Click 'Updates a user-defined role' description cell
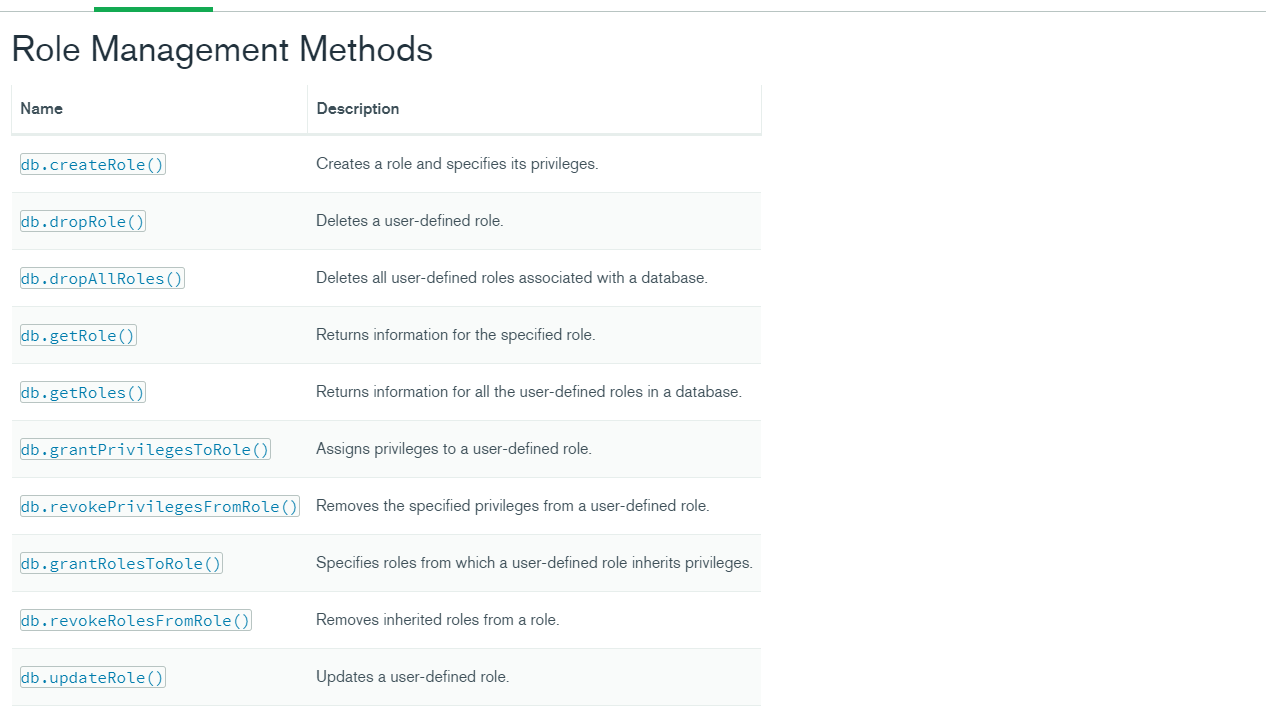 (534, 677)
